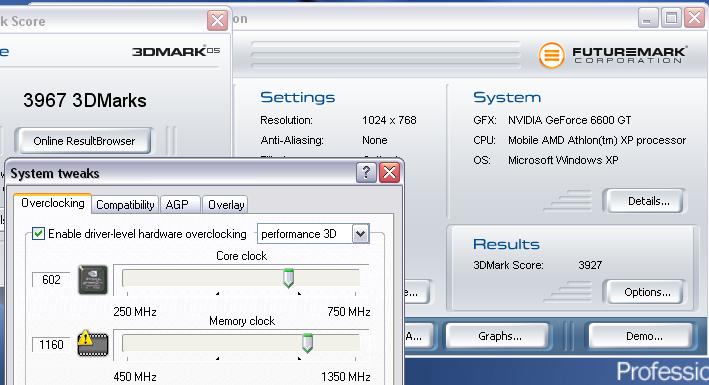Click the 1350 MHz memory clock maximum label
The height and width of the screenshot is (385, 709).
tap(346, 376)
